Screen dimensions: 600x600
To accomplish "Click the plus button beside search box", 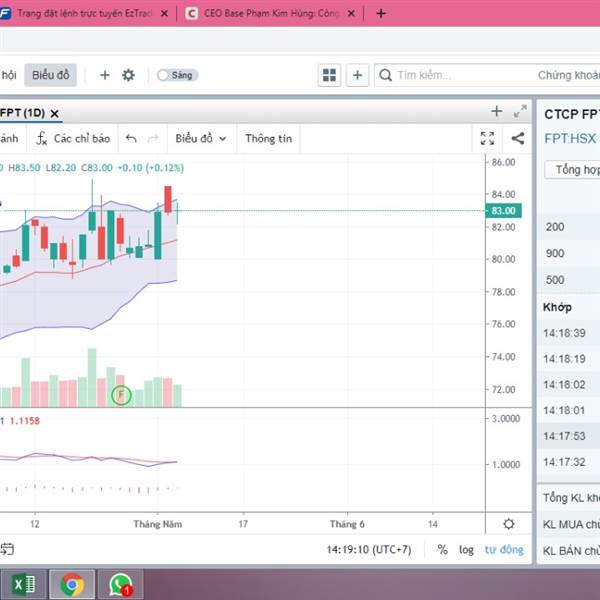I will coord(357,75).
